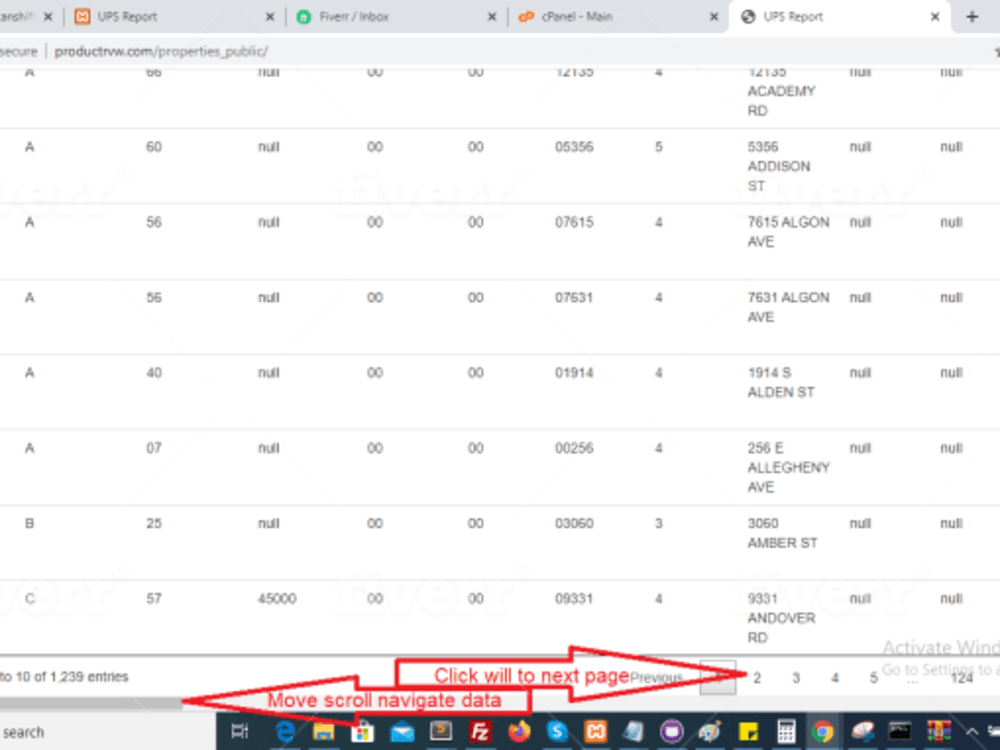Open WinRAR from the taskbar
The image size is (1000, 750).
click(x=939, y=732)
